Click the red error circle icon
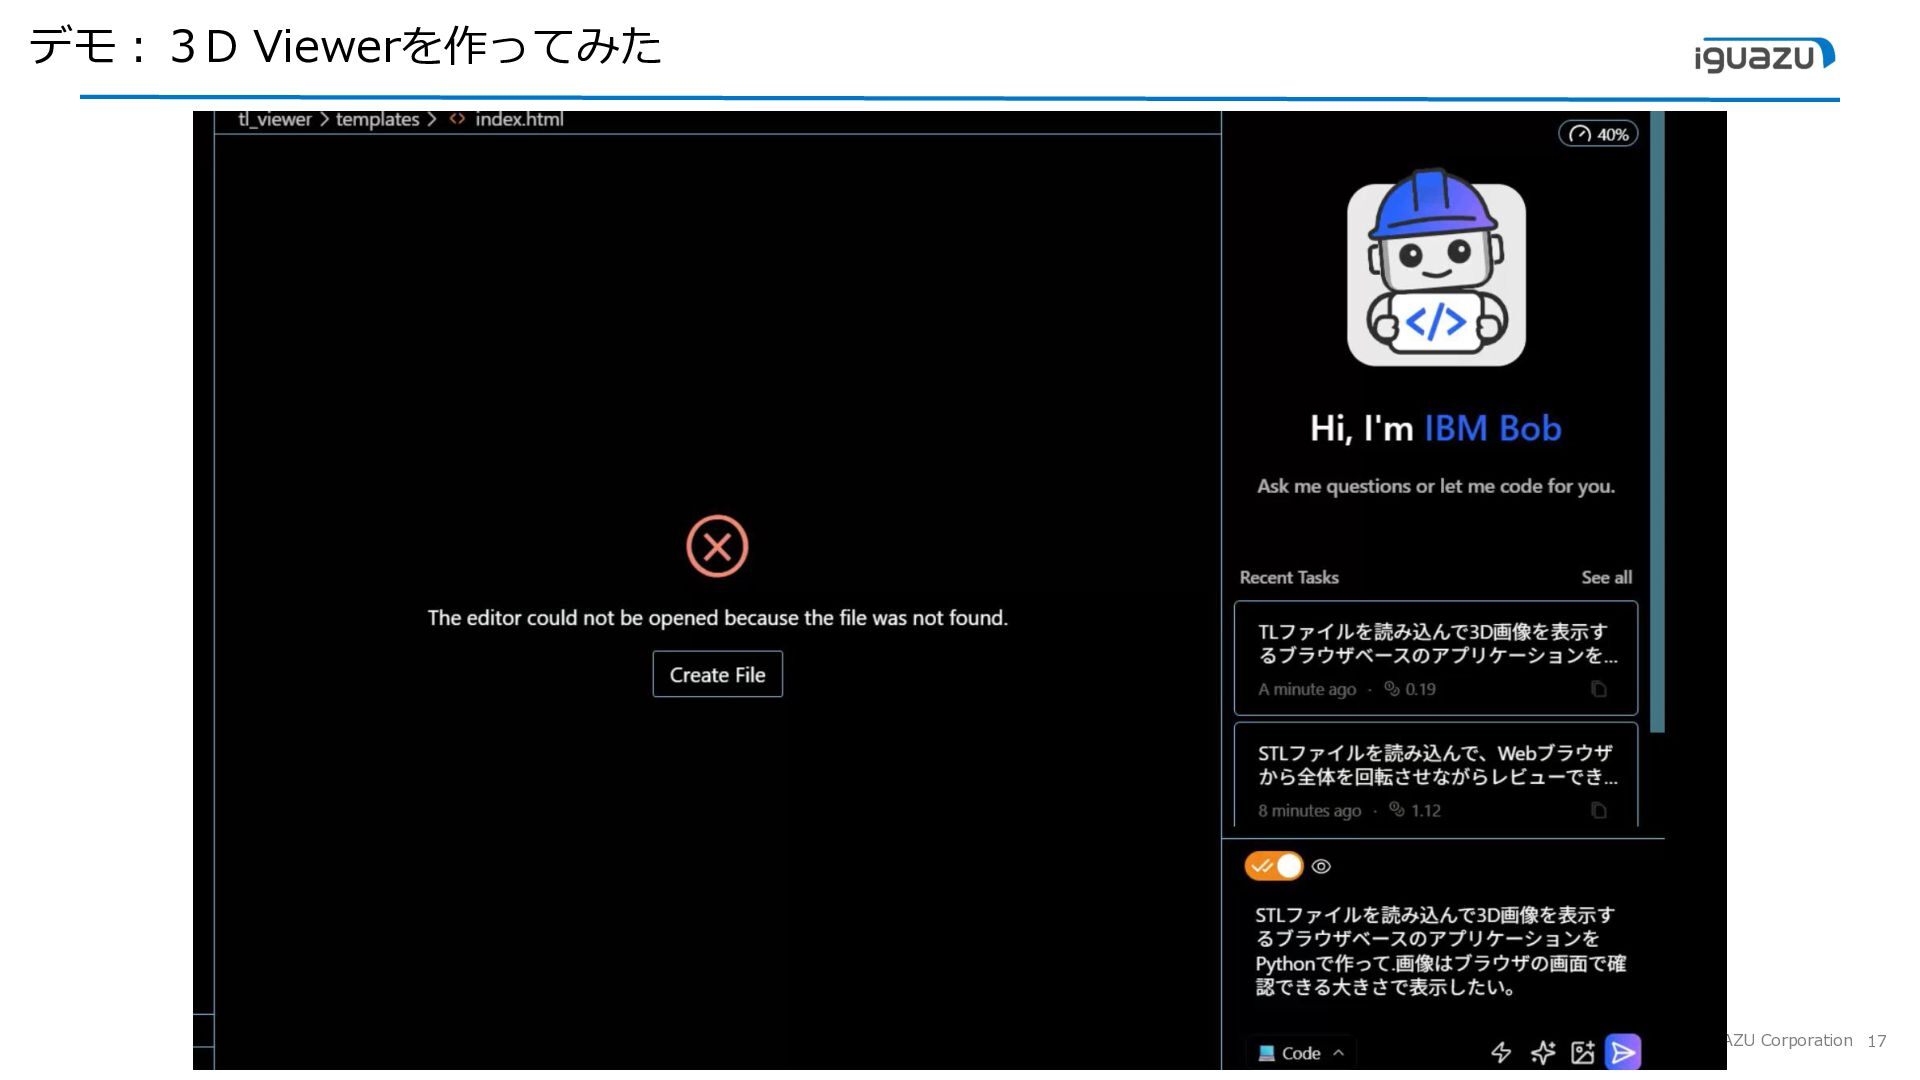 [x=717, y=546]
